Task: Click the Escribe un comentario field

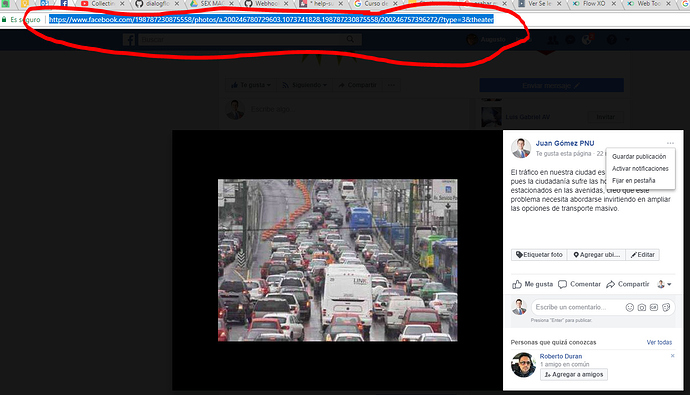Action: click(x=576, y=307)
